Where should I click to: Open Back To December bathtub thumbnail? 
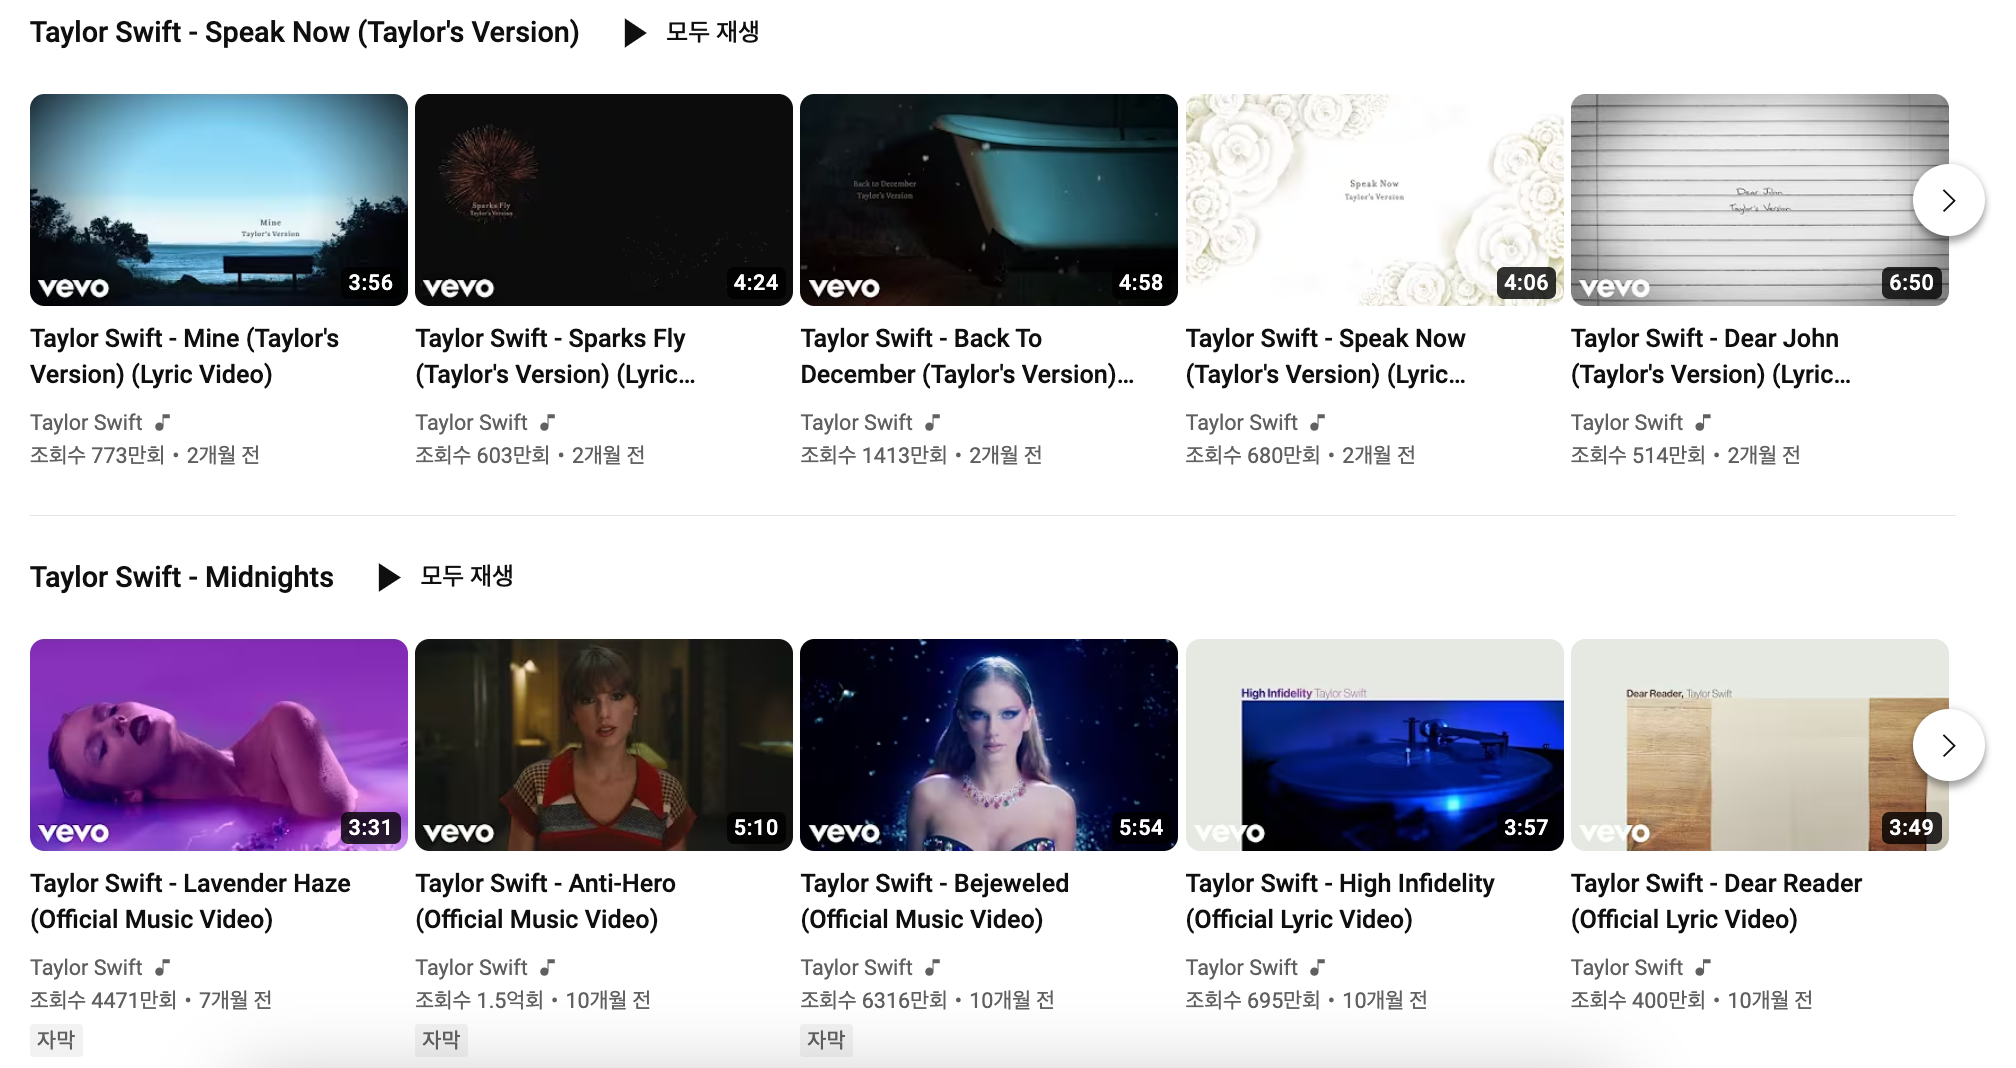pyautogui.click(x=989, y=200)
